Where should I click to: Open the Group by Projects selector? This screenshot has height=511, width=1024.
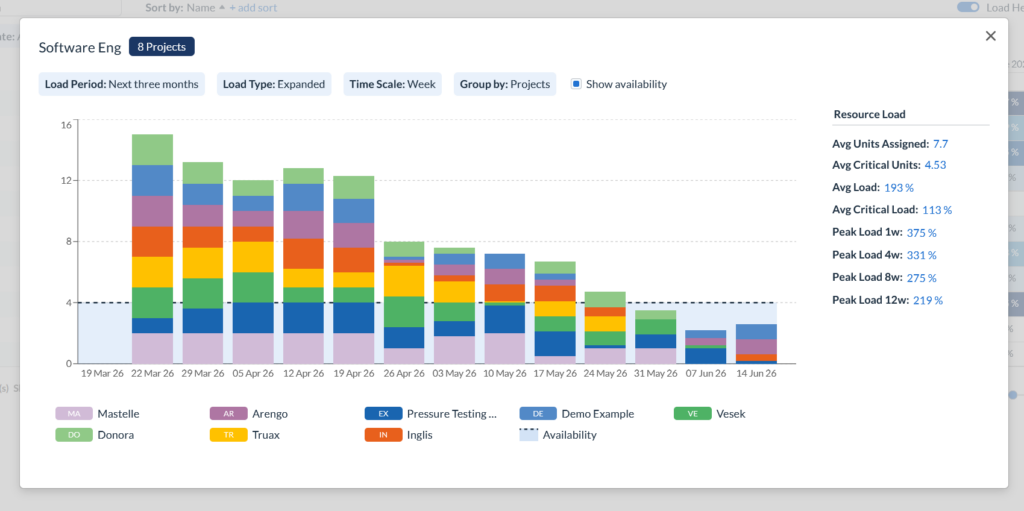505,84
